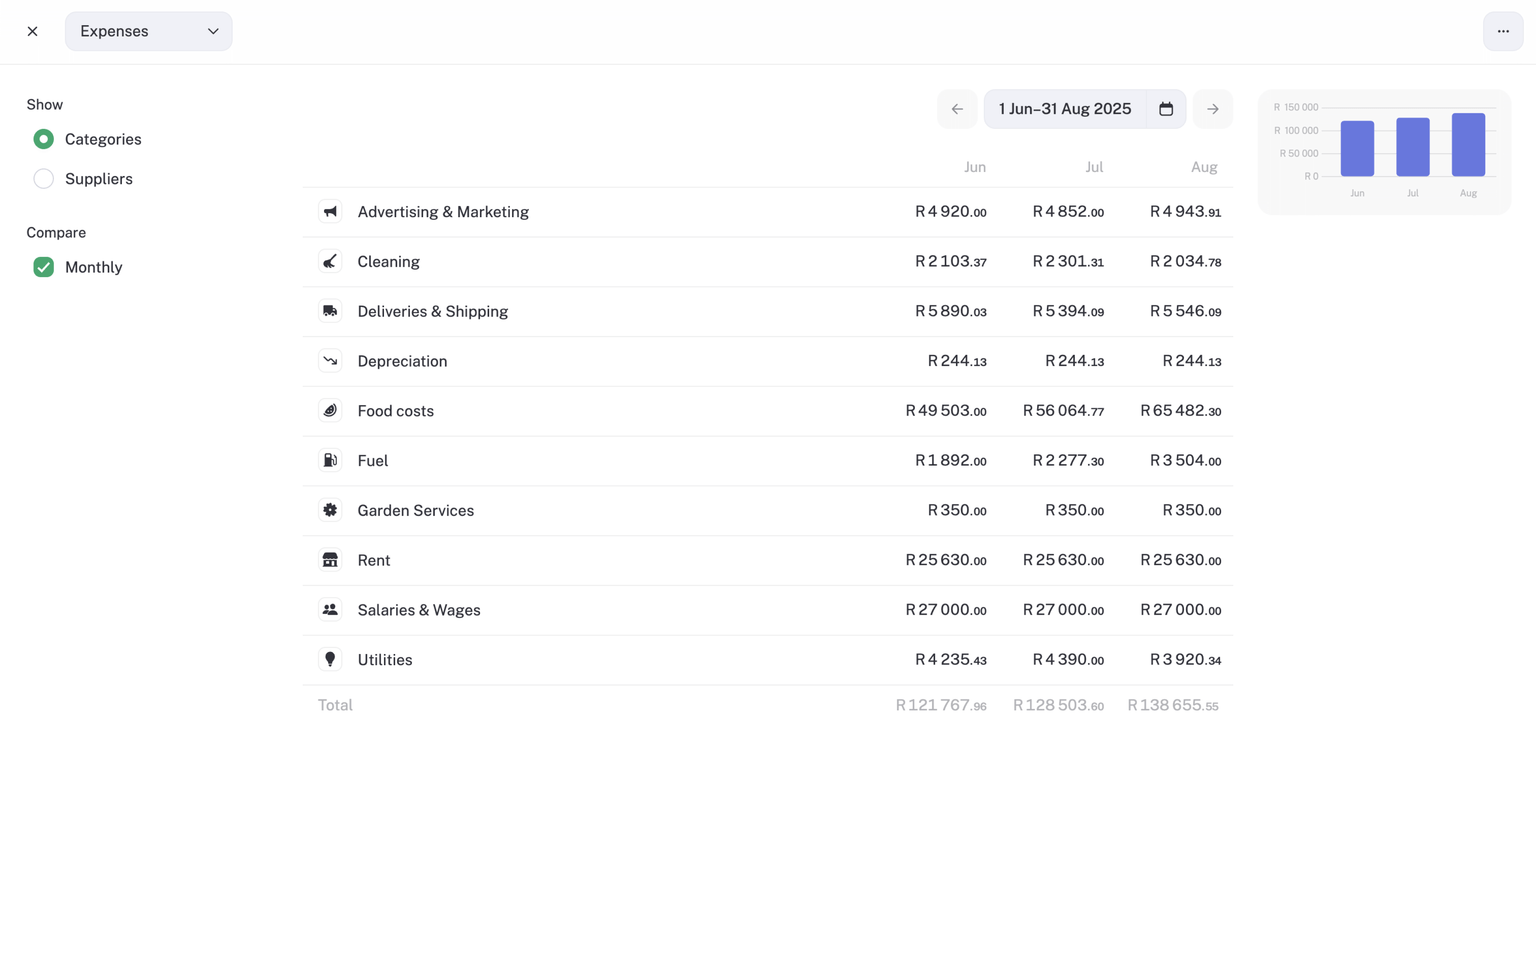1536x960 pixels.
Task: Uncheck the Monthly compare checkbox
Action: [x=44, y=267]
